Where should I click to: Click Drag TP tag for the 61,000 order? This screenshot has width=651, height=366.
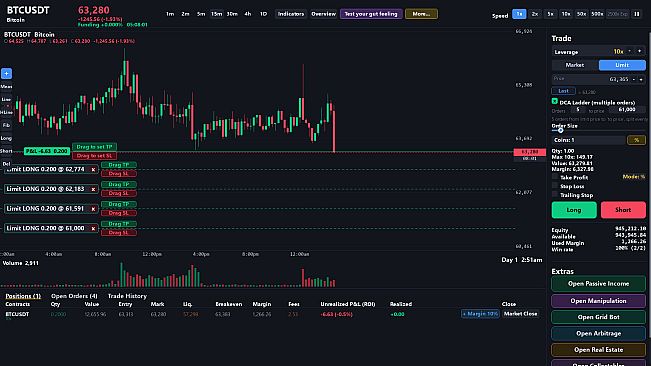coord(119,224)
